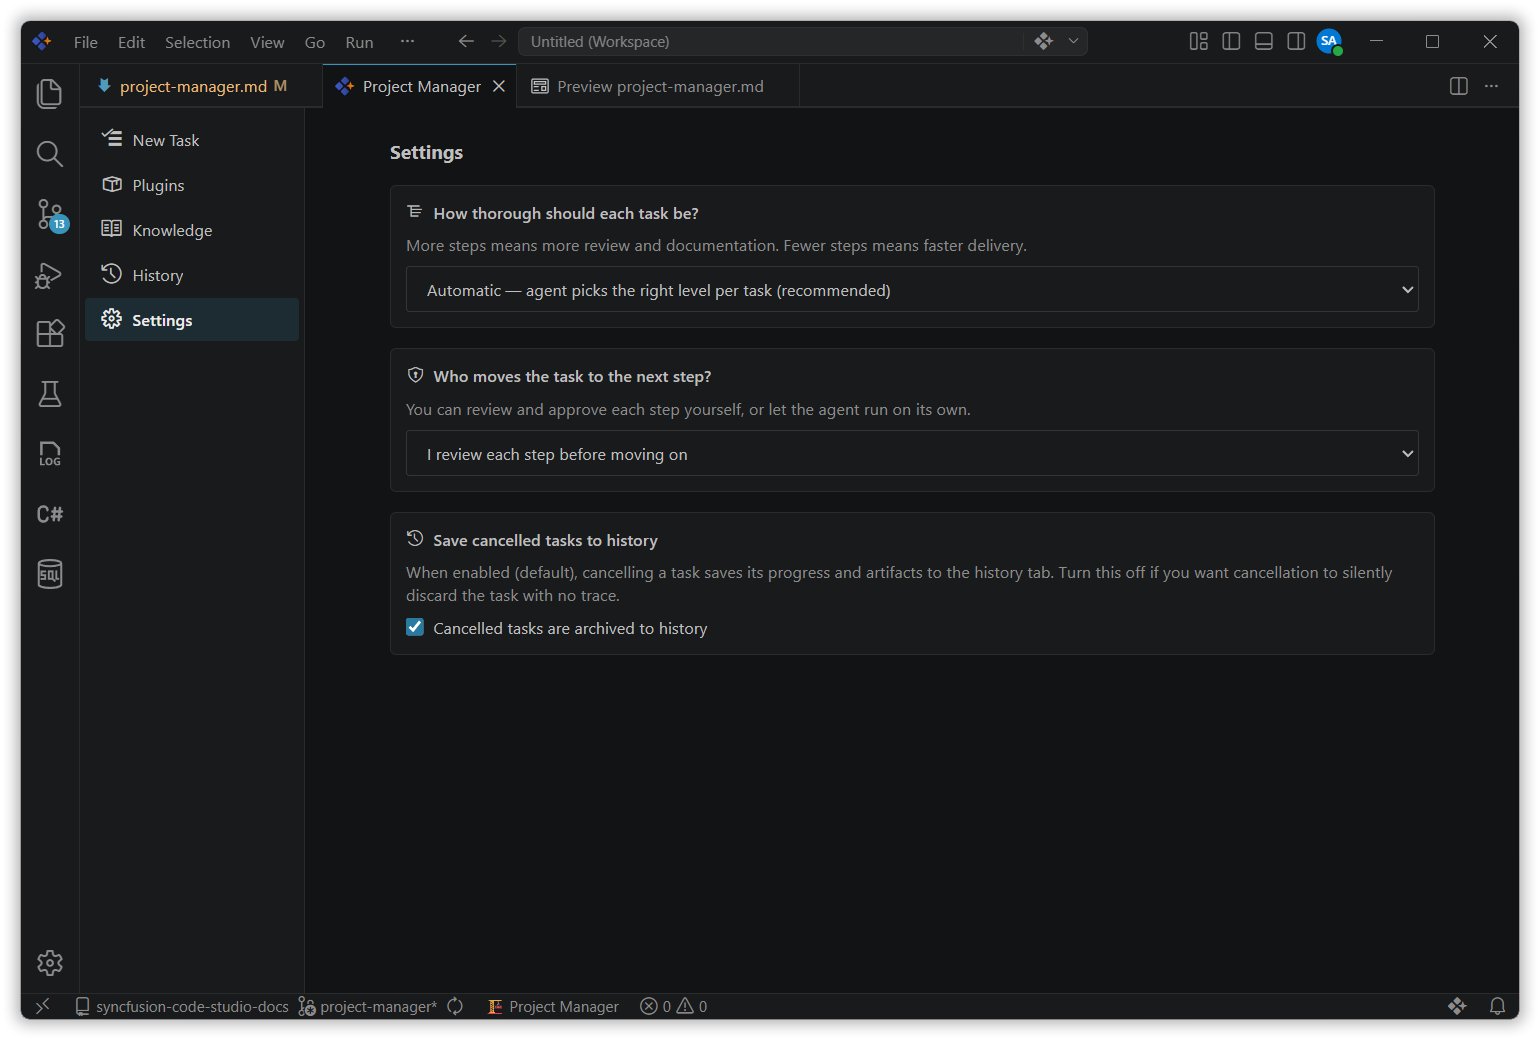The image size is (1540, 1040).
Task: Click the AI sparkle icon in command center
Action: pos(1044,41)
